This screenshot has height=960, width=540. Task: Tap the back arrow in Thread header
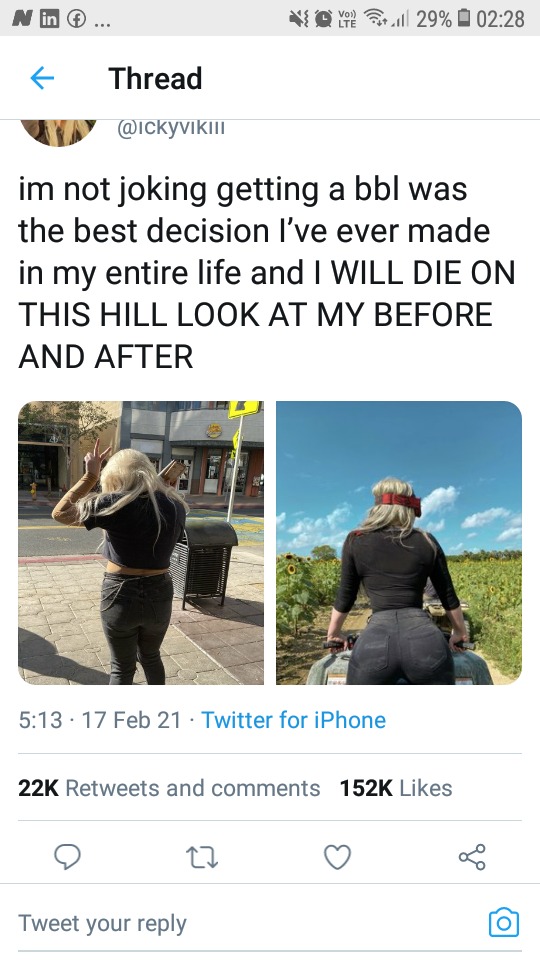(42, 78)
